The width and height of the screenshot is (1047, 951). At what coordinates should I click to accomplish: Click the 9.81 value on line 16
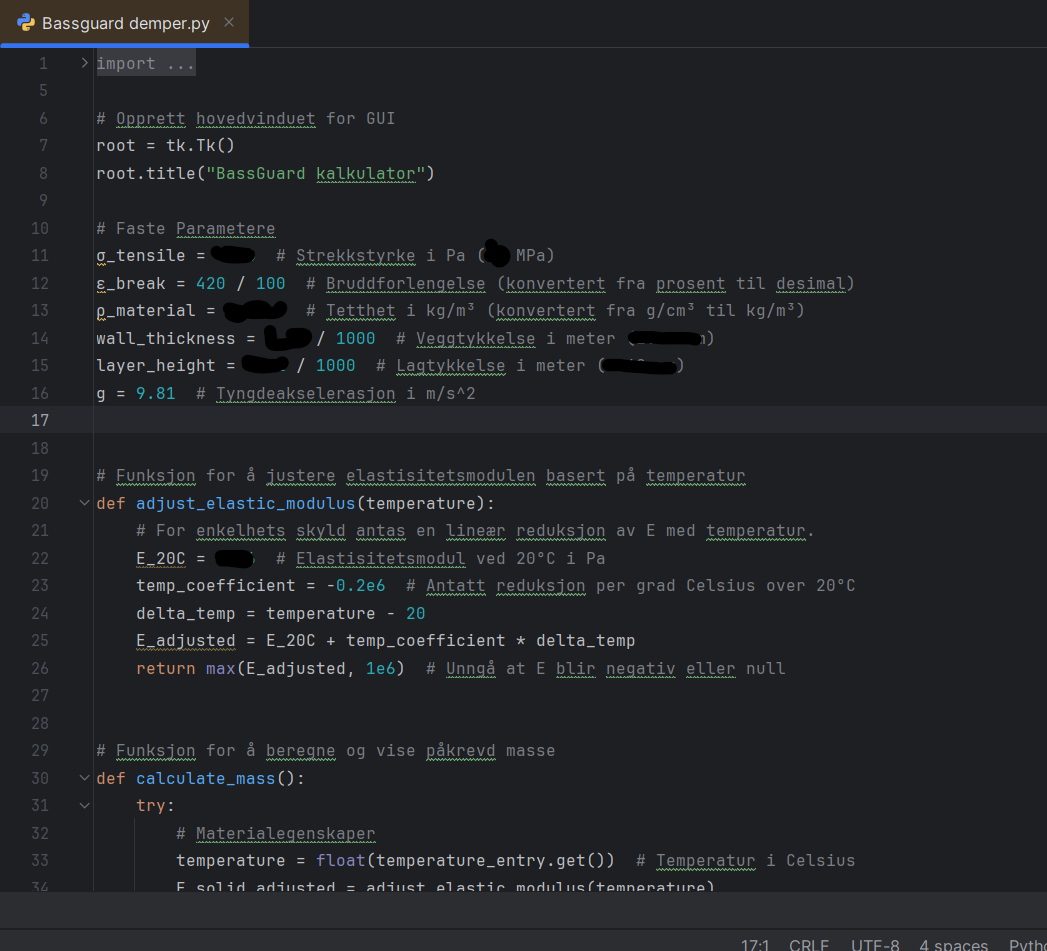(x=155, y=393)
